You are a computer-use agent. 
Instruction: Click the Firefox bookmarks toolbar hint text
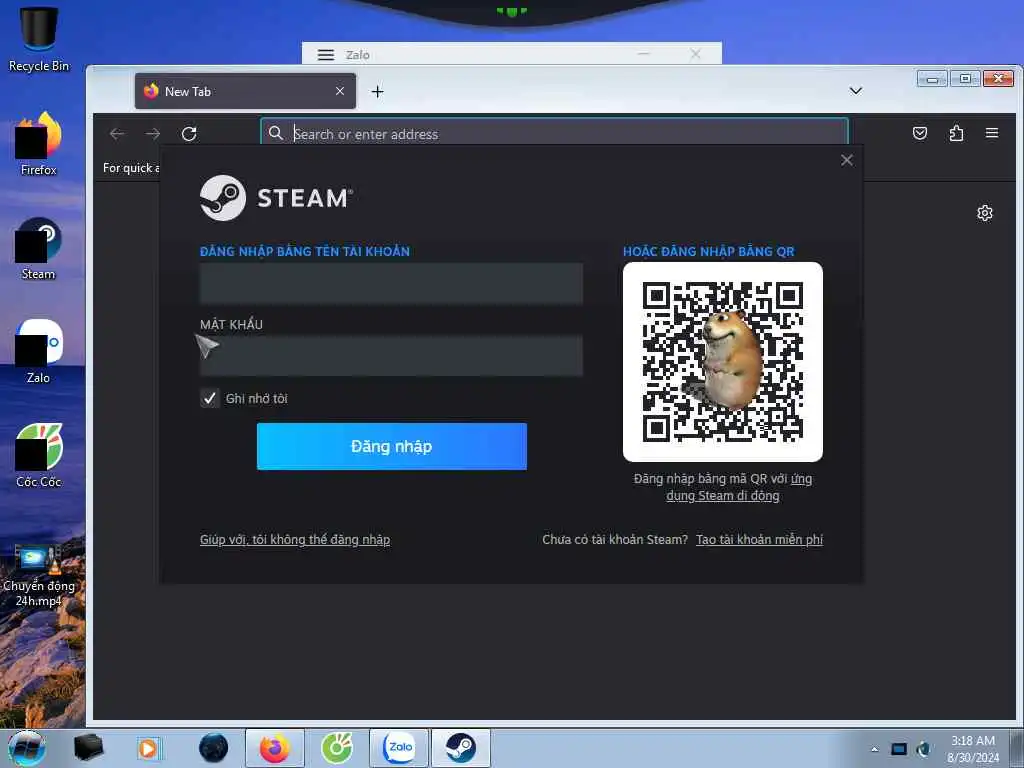point(131,168)
